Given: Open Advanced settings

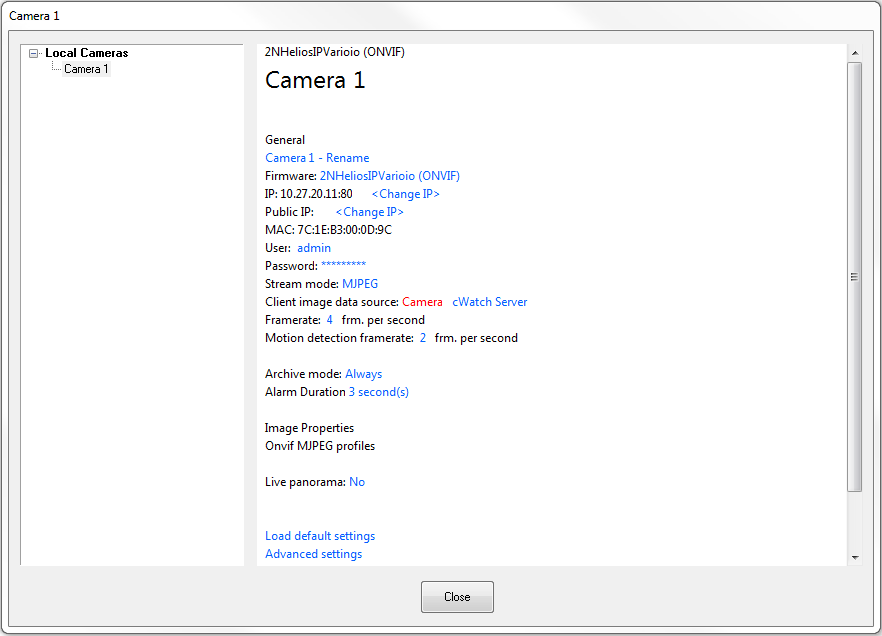Looking at the screenshot, I should tap(313, 554).
